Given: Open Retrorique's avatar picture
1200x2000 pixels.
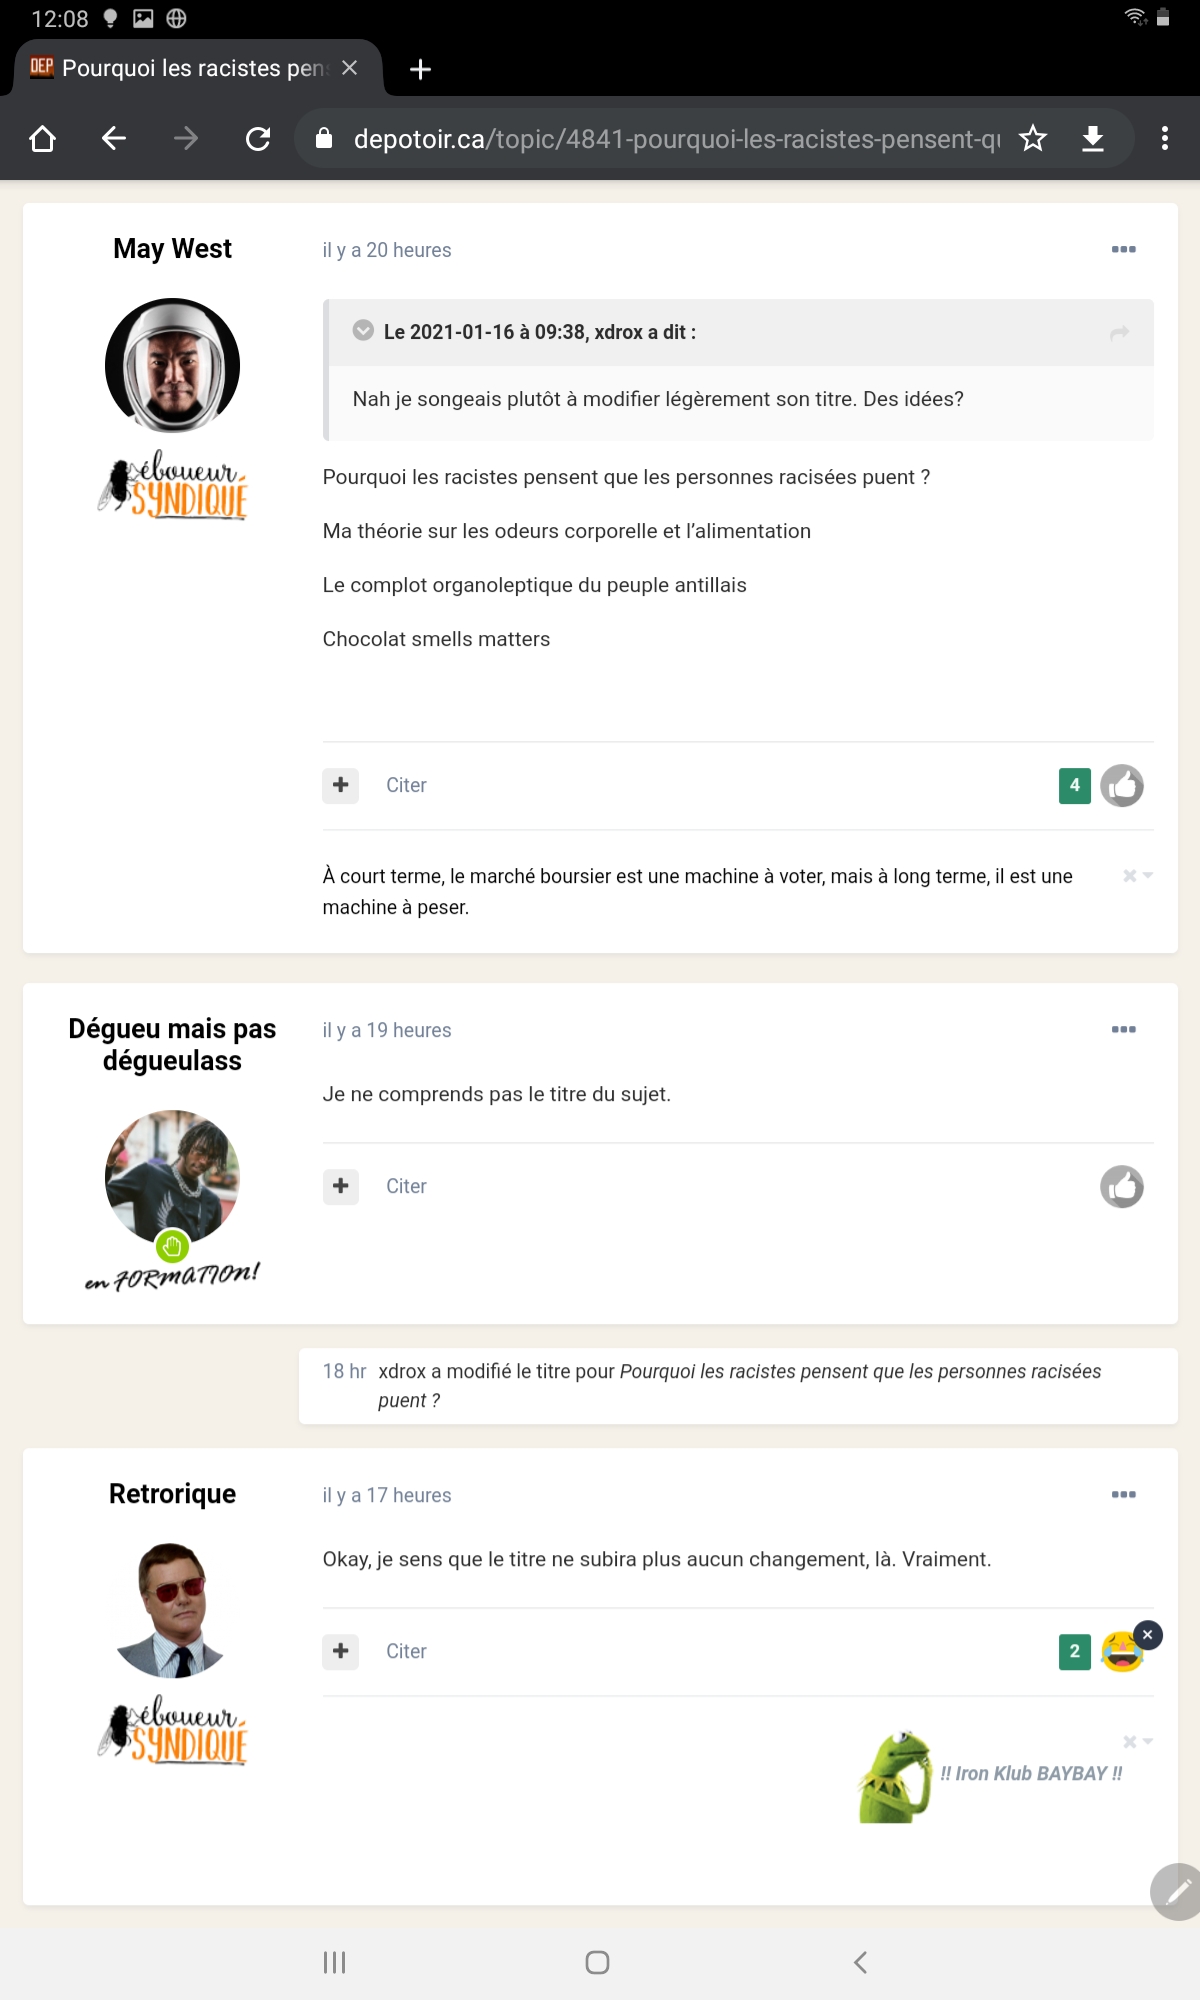Looking at the screenshot, I should coord(172,1610).
